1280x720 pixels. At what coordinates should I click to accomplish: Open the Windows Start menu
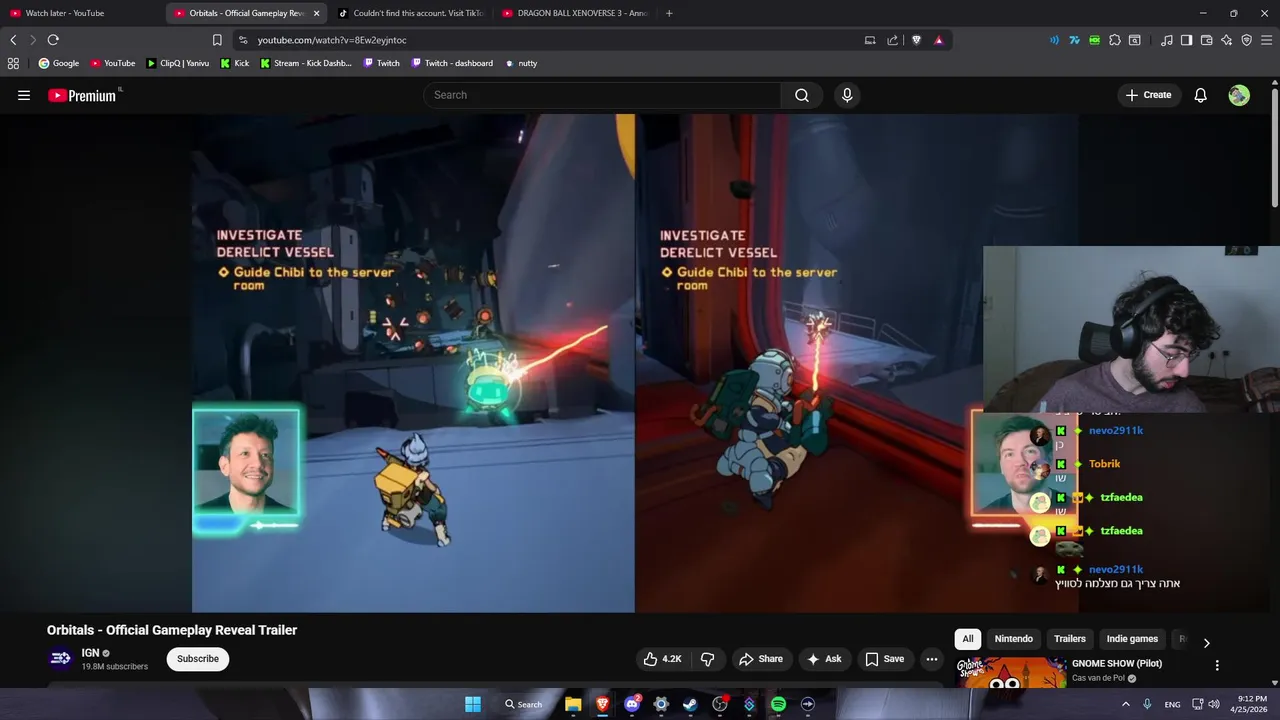pyautogui.click(x=473, y=704)
